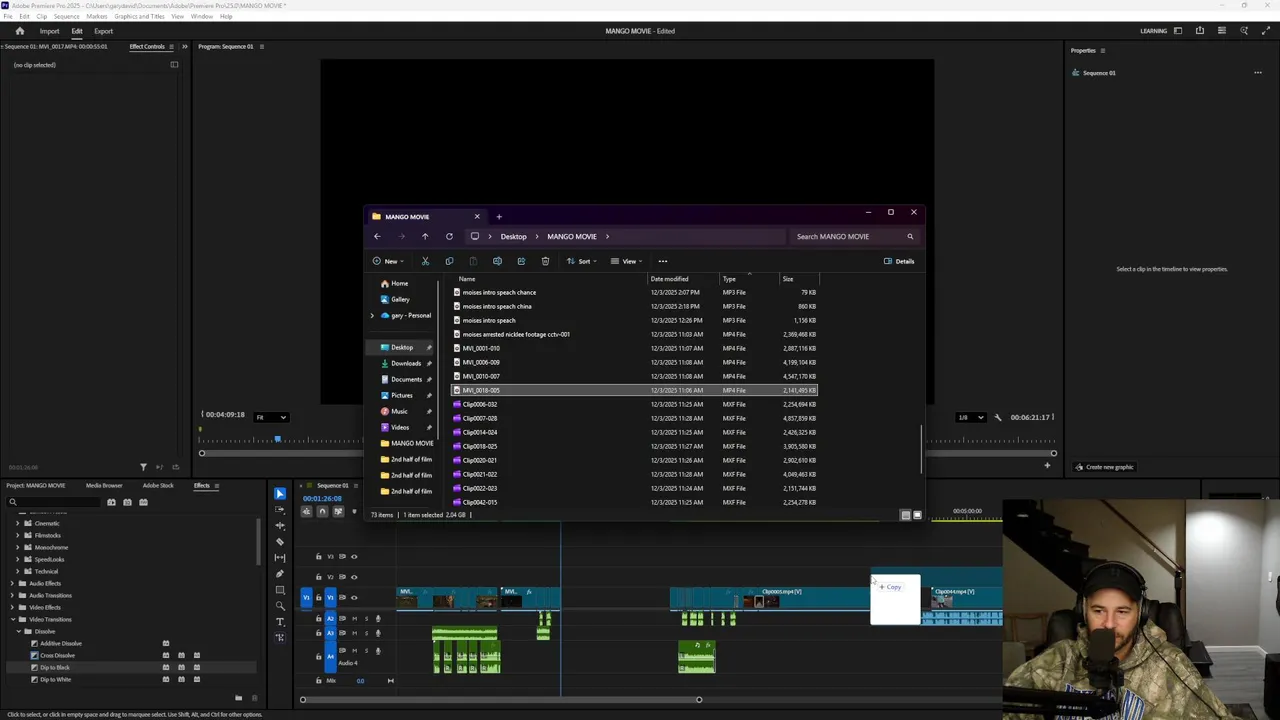This screenshot has width=1280, height=720.
Task: Click the Delete trash icon in File Explorer
Action: point(545,261)
